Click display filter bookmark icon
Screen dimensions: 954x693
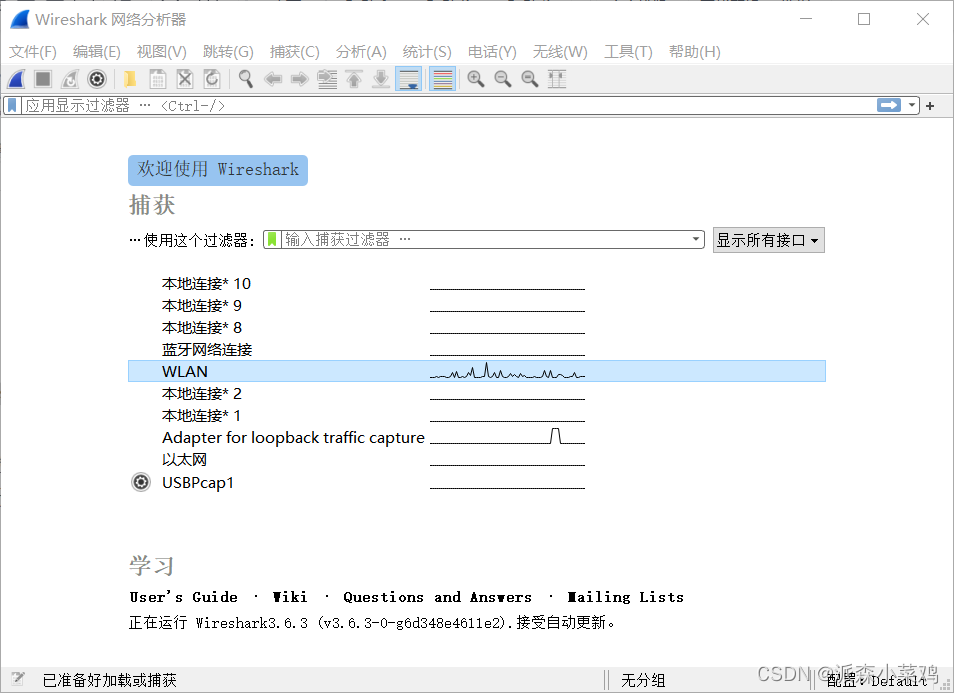point(12,106)
